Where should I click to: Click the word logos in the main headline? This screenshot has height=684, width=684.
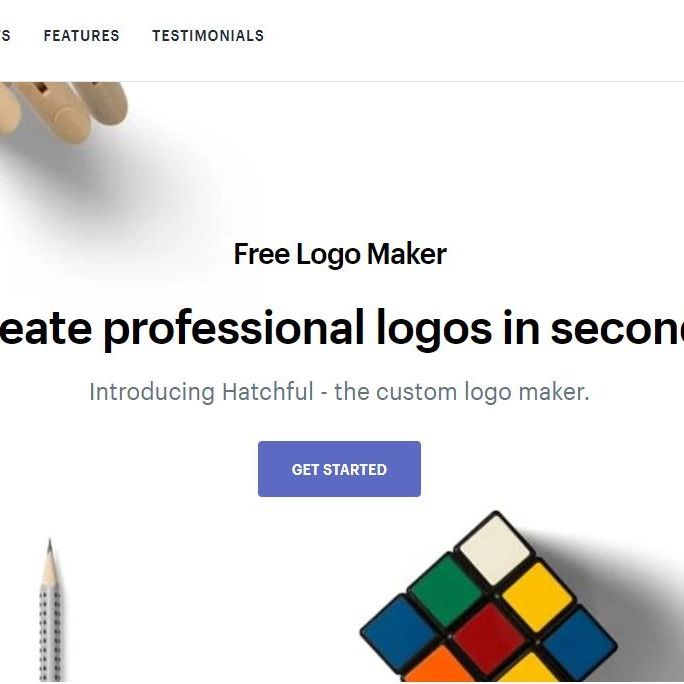point(434,331)
